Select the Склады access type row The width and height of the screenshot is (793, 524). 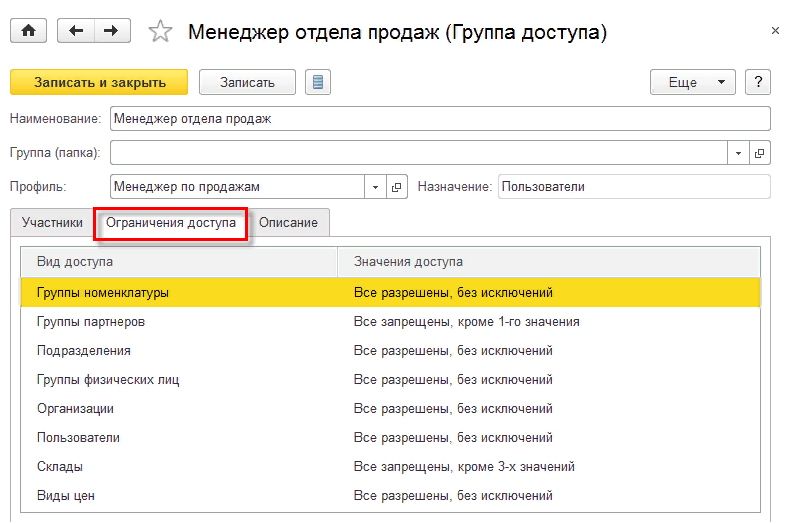(x=60, y=466)
